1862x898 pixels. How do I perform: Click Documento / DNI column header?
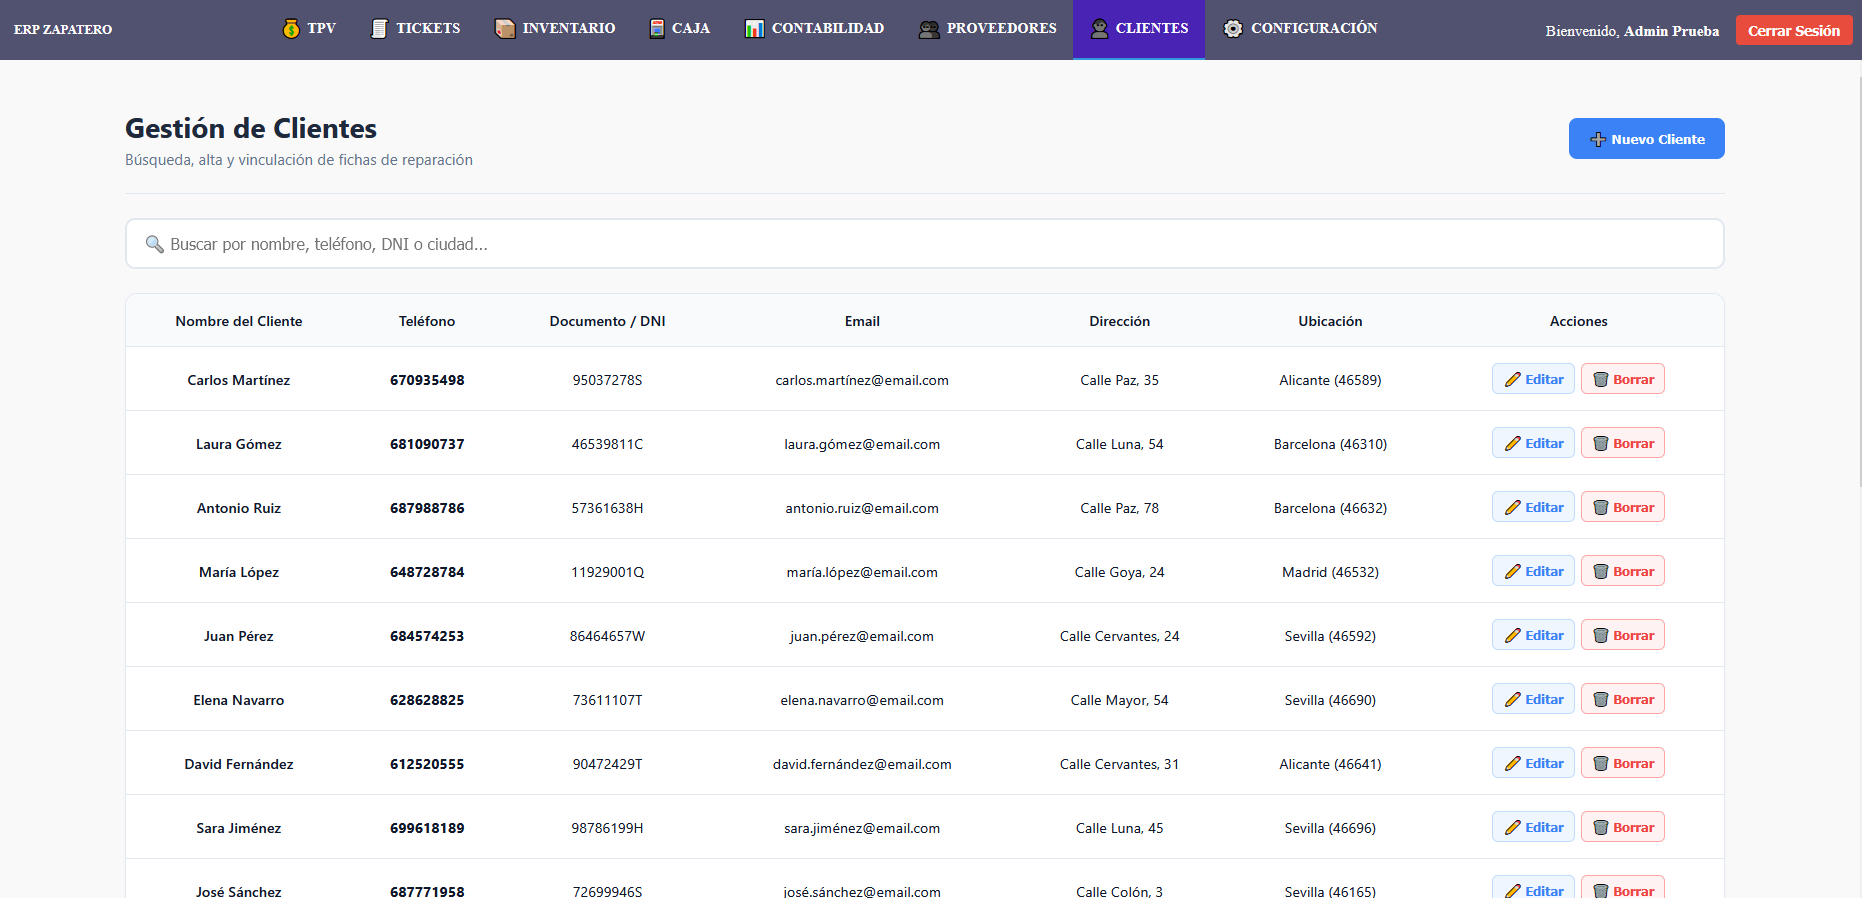tap(607, 321)
